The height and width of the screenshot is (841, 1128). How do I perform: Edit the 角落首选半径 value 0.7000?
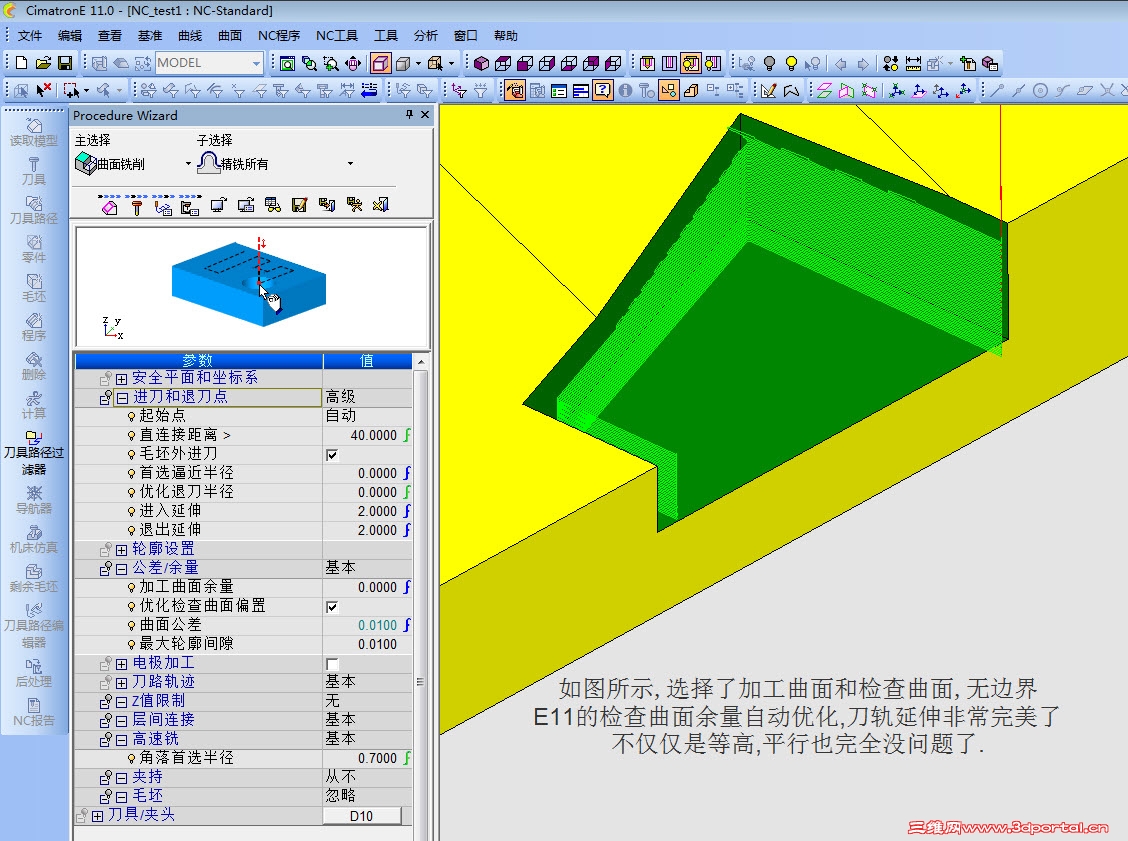tap(368, 758)
